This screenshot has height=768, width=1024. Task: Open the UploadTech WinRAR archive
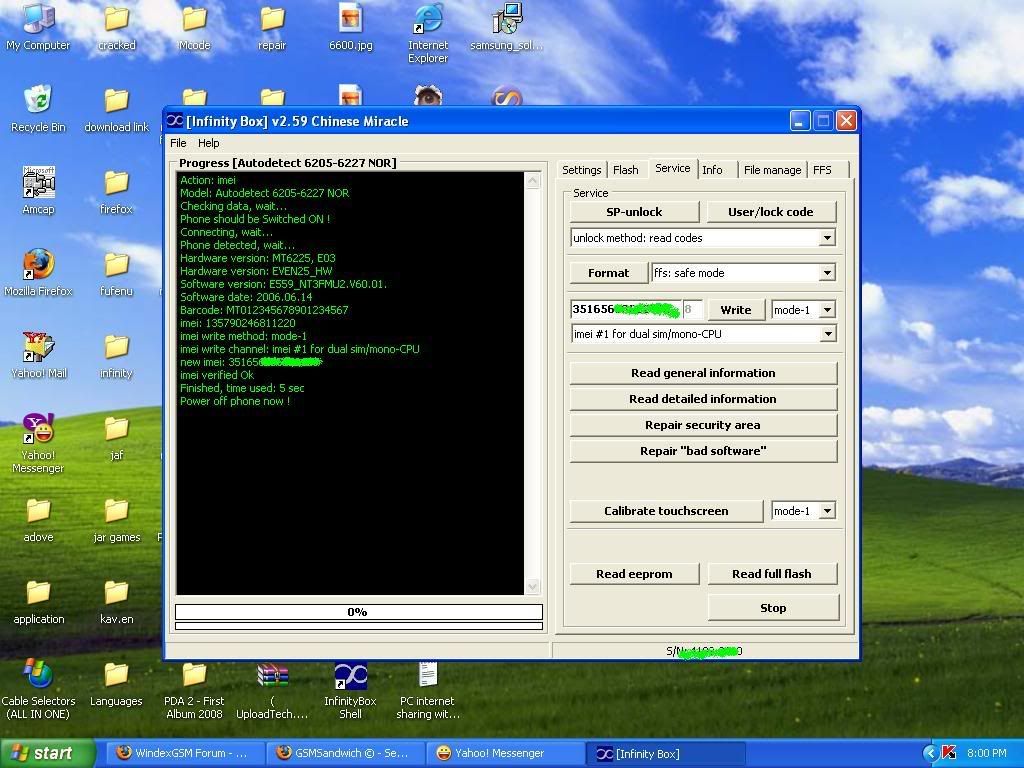point(272,689)
